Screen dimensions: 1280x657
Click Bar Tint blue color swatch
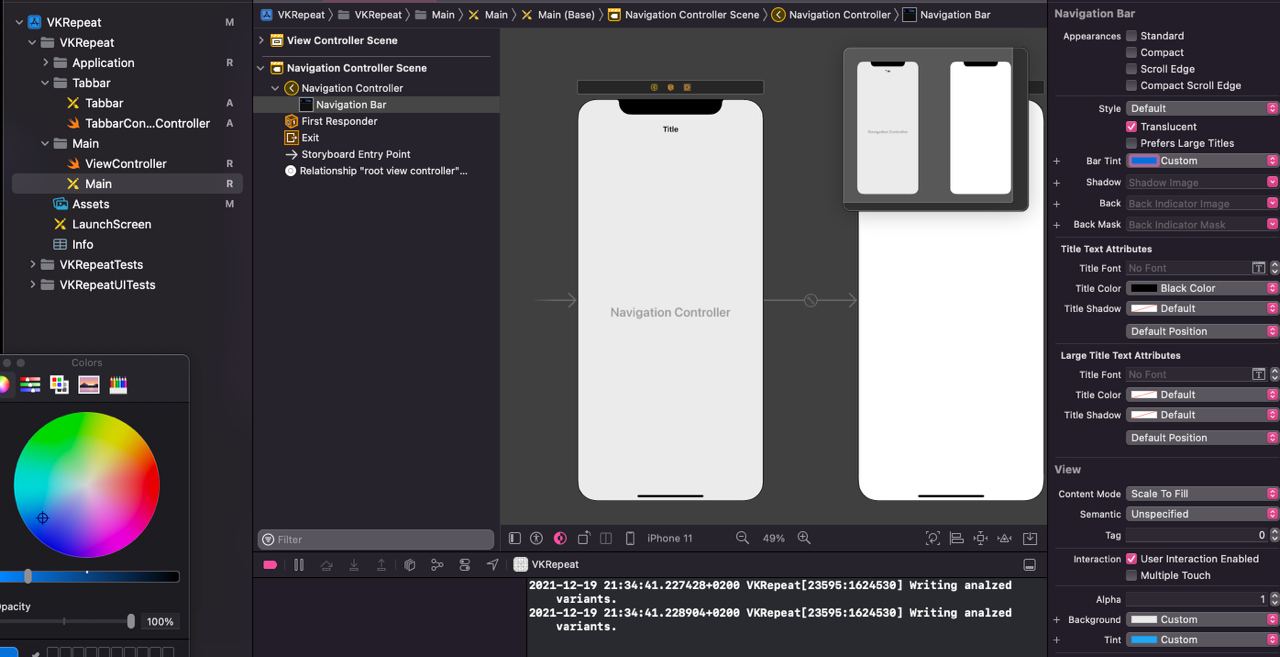tap(1144, 161)
